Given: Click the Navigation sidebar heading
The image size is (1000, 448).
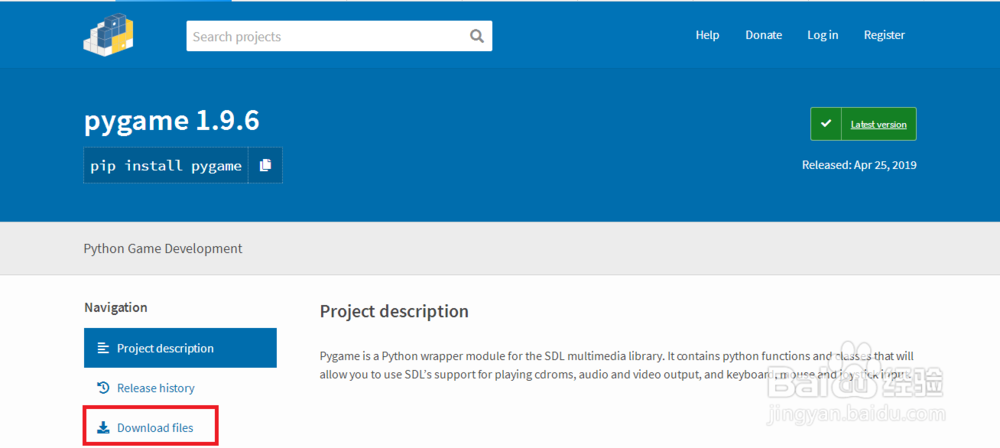Looking at the screenshot, I should tap(115, 307).
